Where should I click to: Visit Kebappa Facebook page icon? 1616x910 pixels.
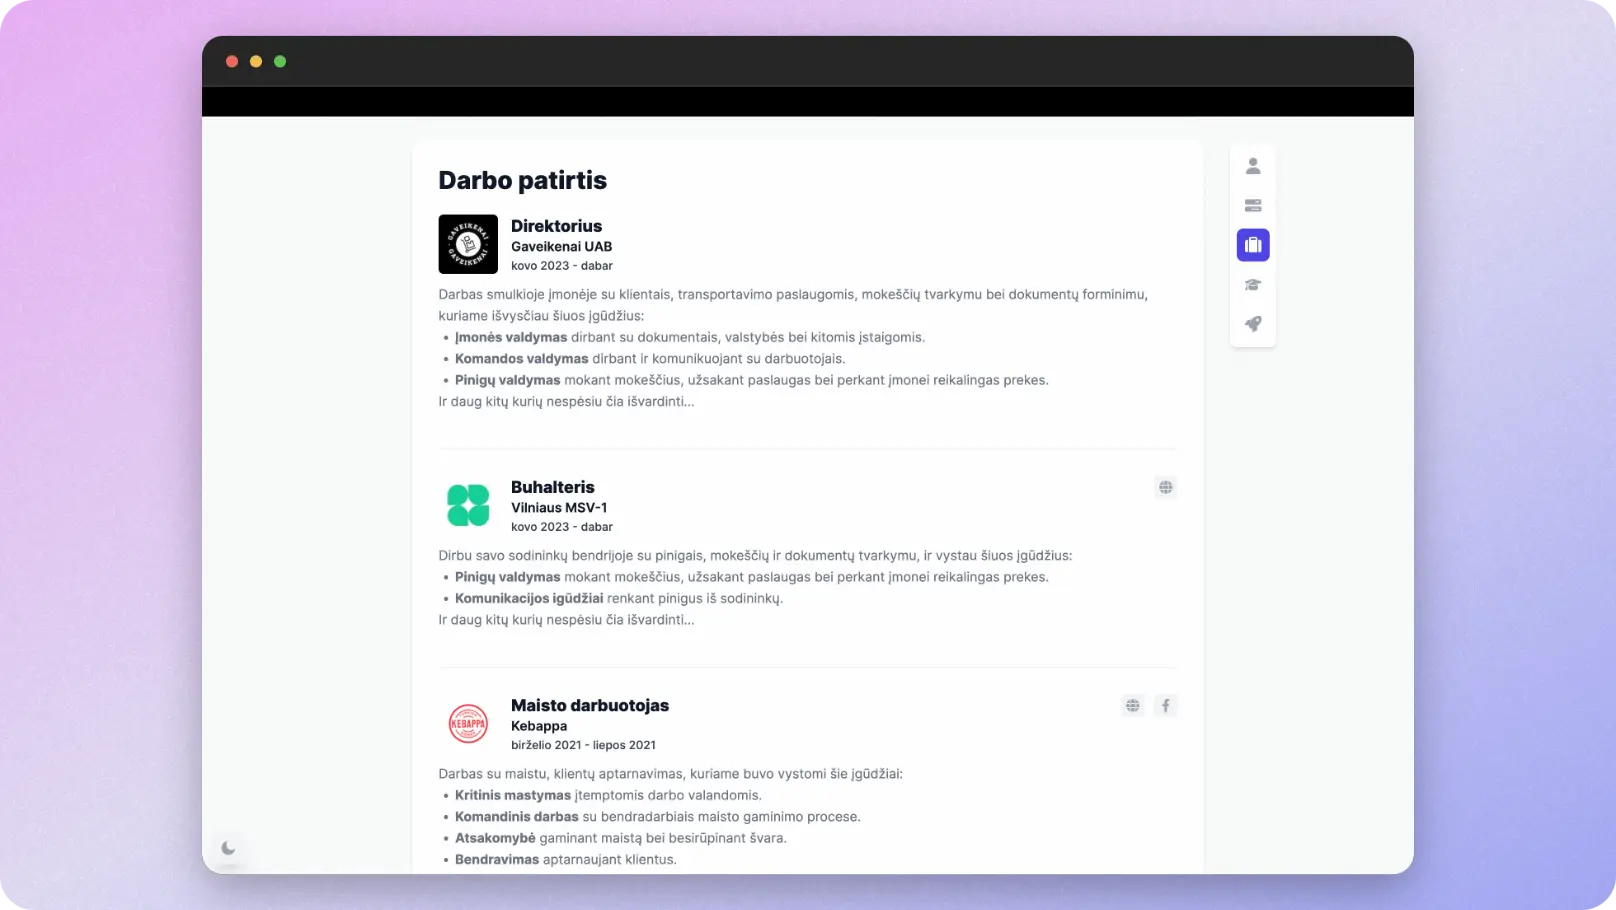pos(1165,706)
